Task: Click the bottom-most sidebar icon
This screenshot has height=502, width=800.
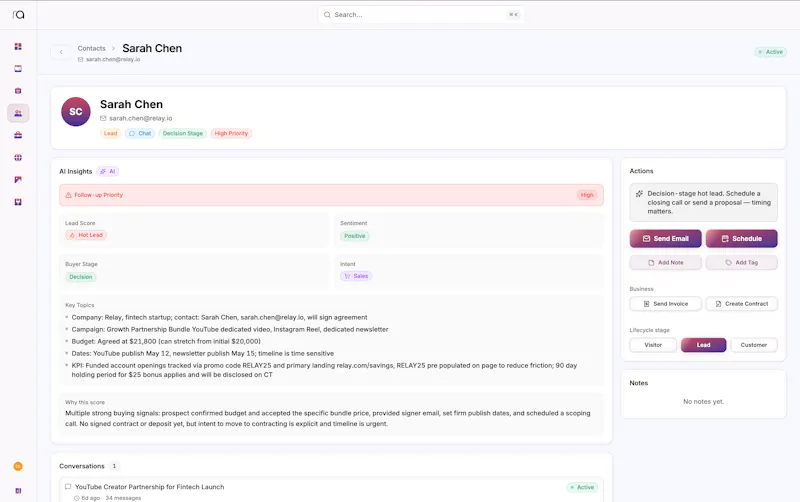Action: click(x=18, y=491)
